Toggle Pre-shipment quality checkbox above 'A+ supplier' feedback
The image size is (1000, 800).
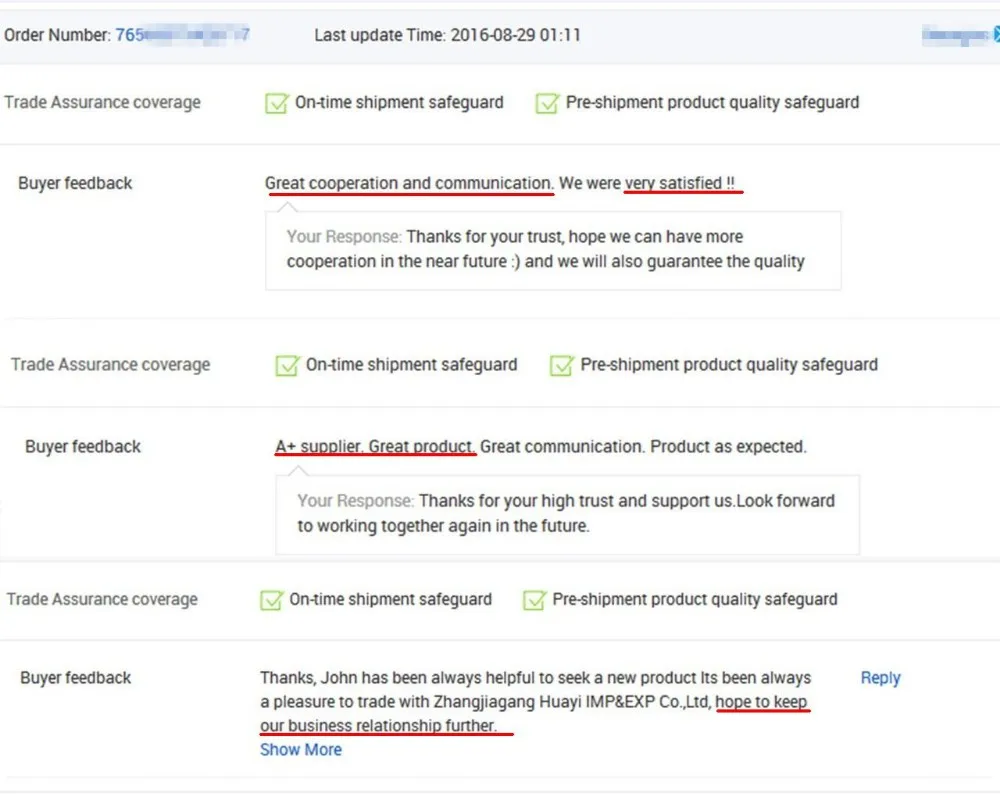point(561,366)
